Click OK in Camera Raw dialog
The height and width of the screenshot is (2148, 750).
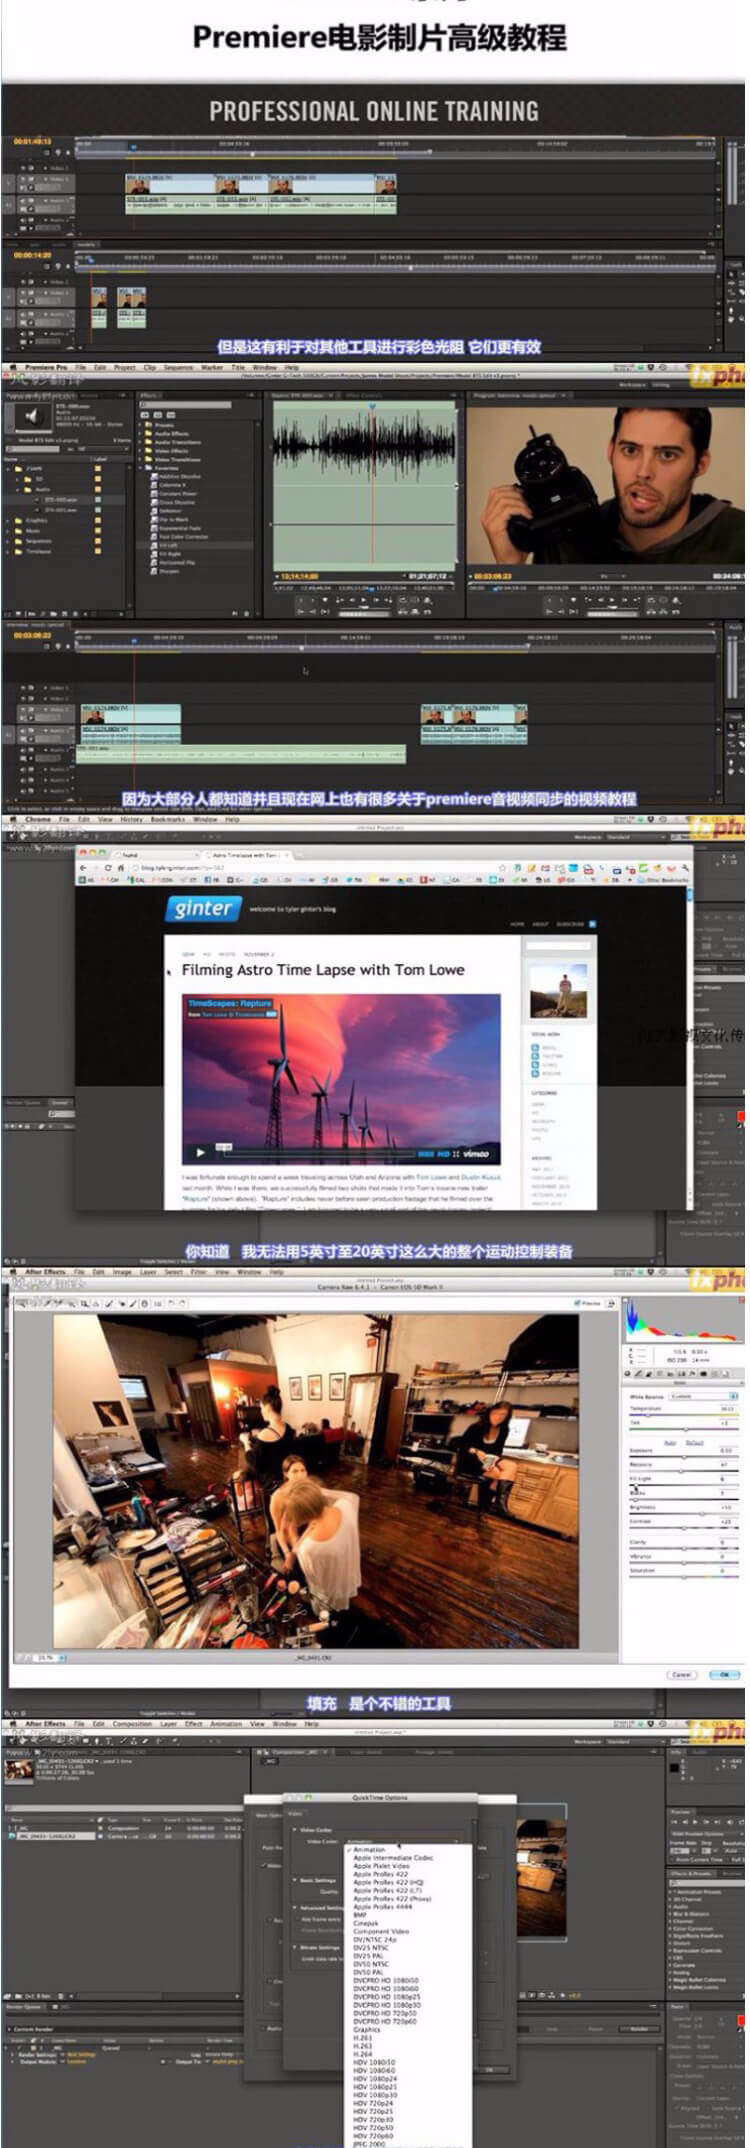tap(724, 1674)
